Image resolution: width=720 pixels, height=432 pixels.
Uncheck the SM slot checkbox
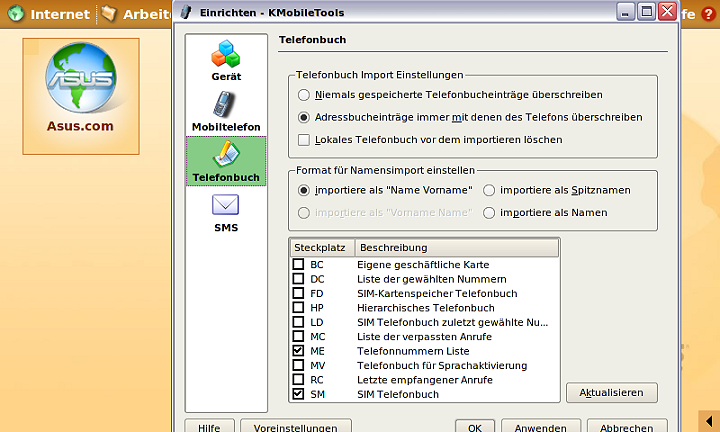(298, 394)
